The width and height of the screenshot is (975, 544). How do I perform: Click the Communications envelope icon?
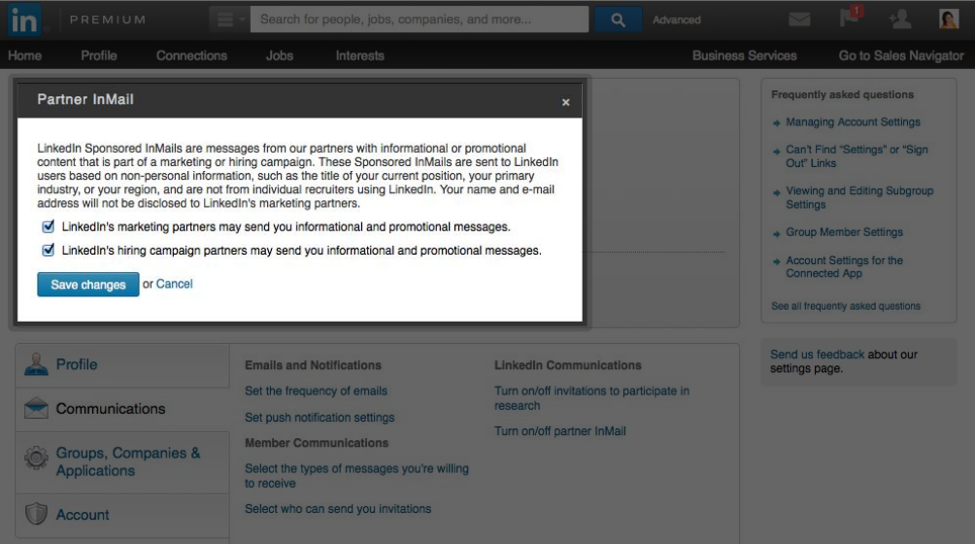pos(36,408)
